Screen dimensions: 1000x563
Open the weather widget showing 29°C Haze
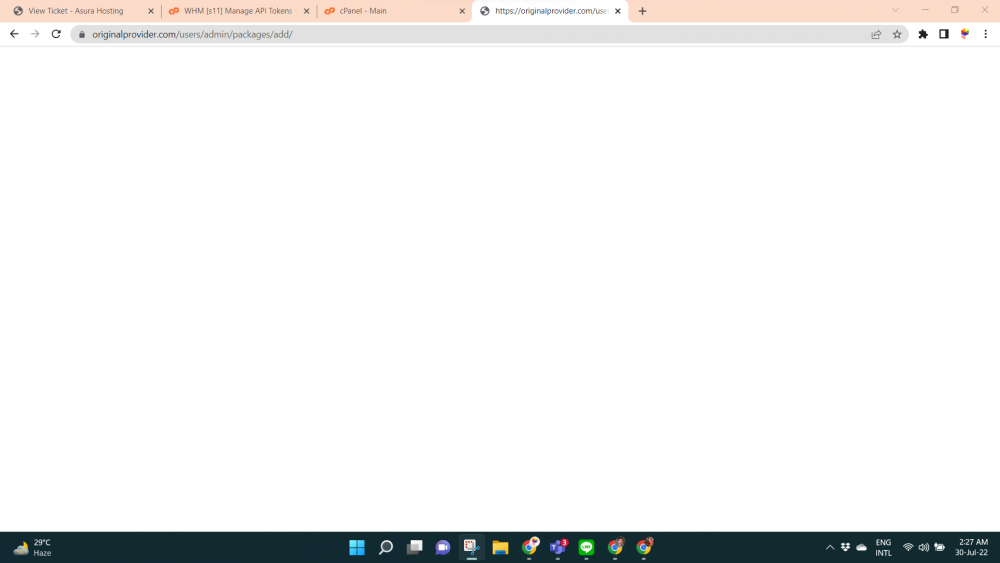(x=33, y=548)
